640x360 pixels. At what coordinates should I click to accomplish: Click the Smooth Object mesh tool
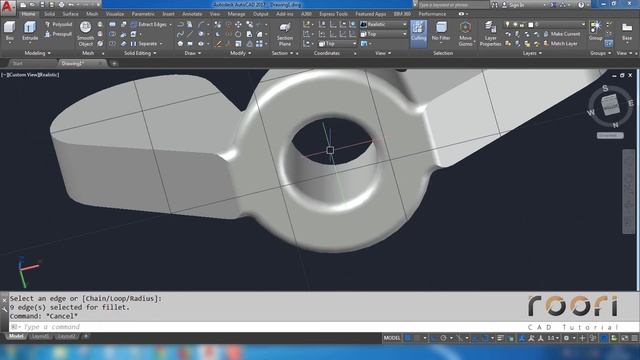[85, 33]
